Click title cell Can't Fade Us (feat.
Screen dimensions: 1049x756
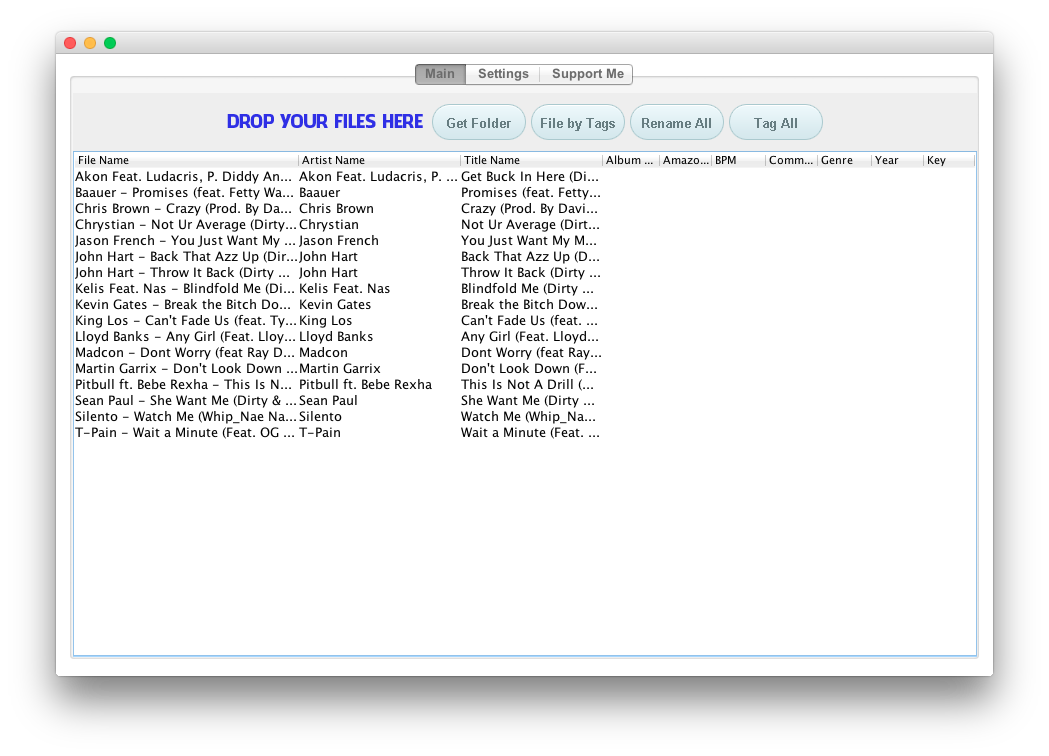coord(531,320)
